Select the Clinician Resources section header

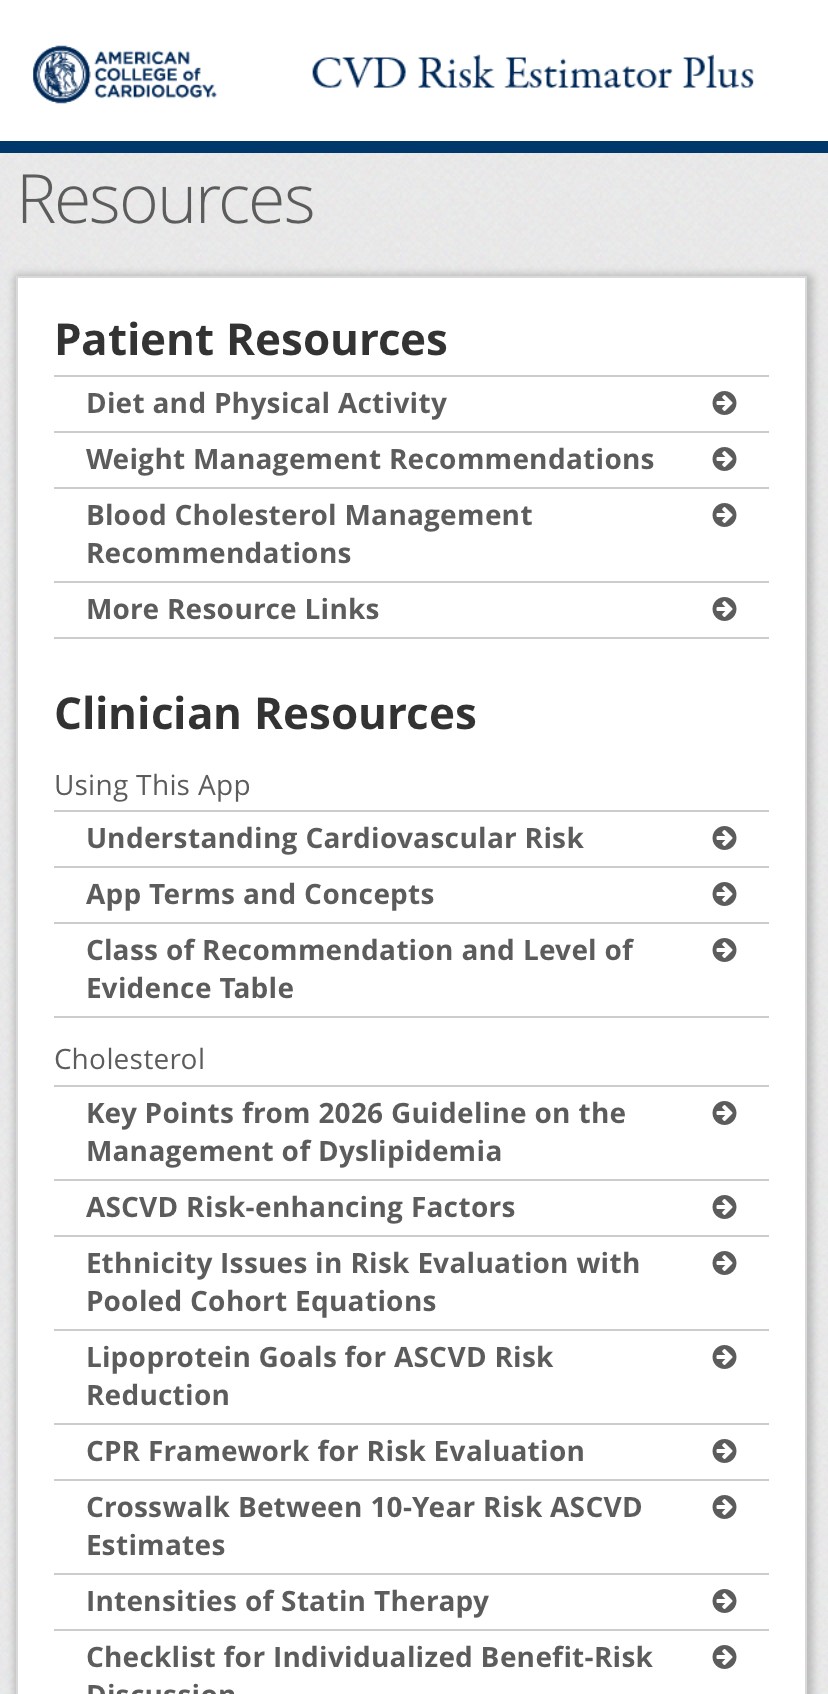click(x=266, y=713)
